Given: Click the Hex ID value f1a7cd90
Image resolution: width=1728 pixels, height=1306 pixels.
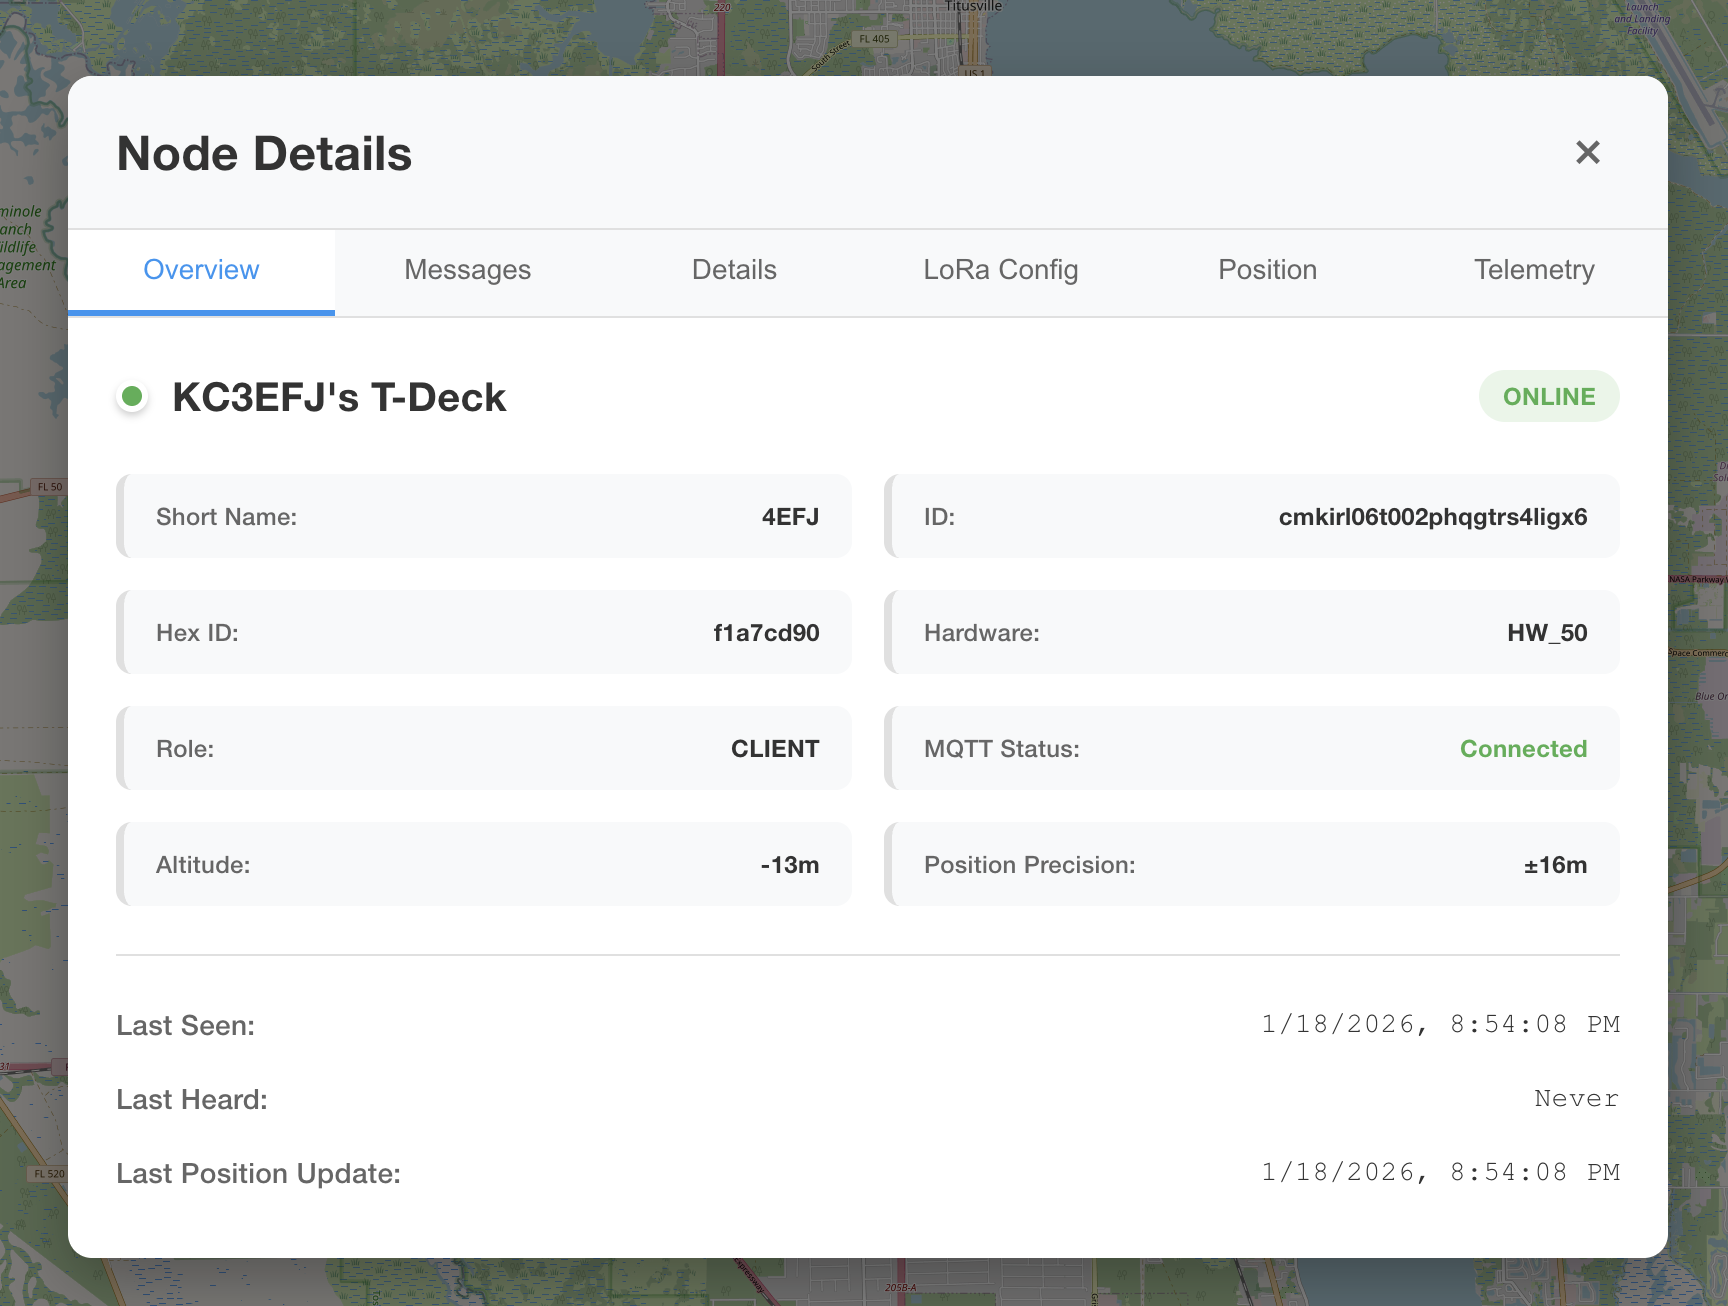Looking at the screenshot, I should click(x=766, y=633).
